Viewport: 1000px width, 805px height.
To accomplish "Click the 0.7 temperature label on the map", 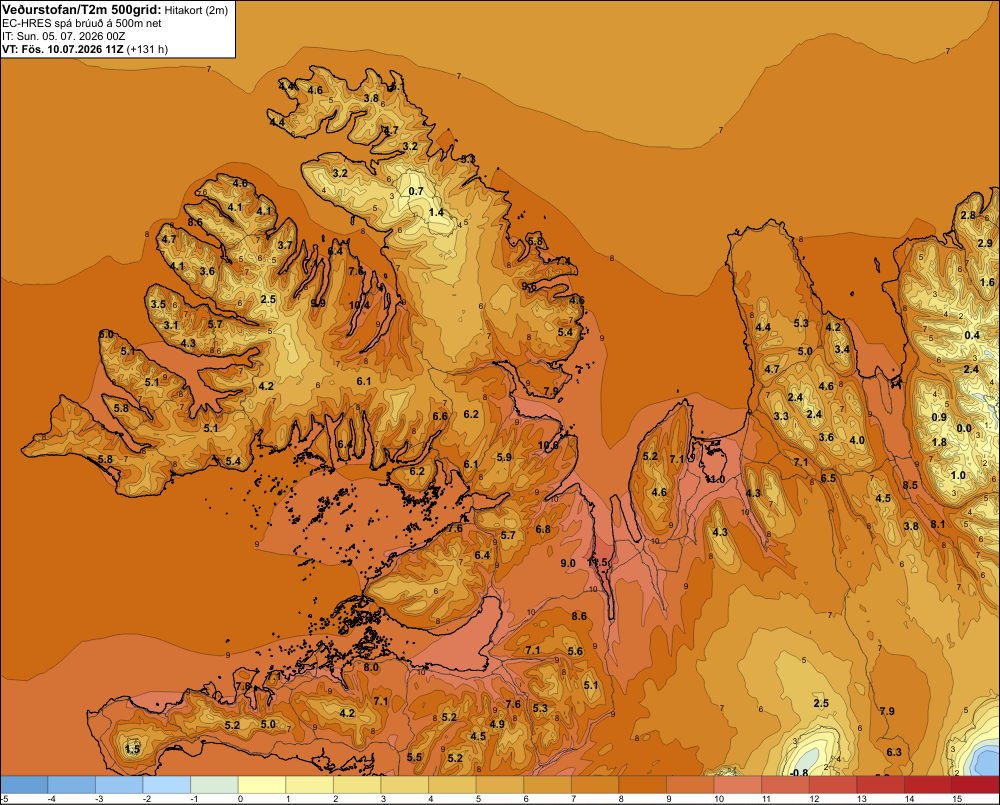I will [x=416, y=191].
